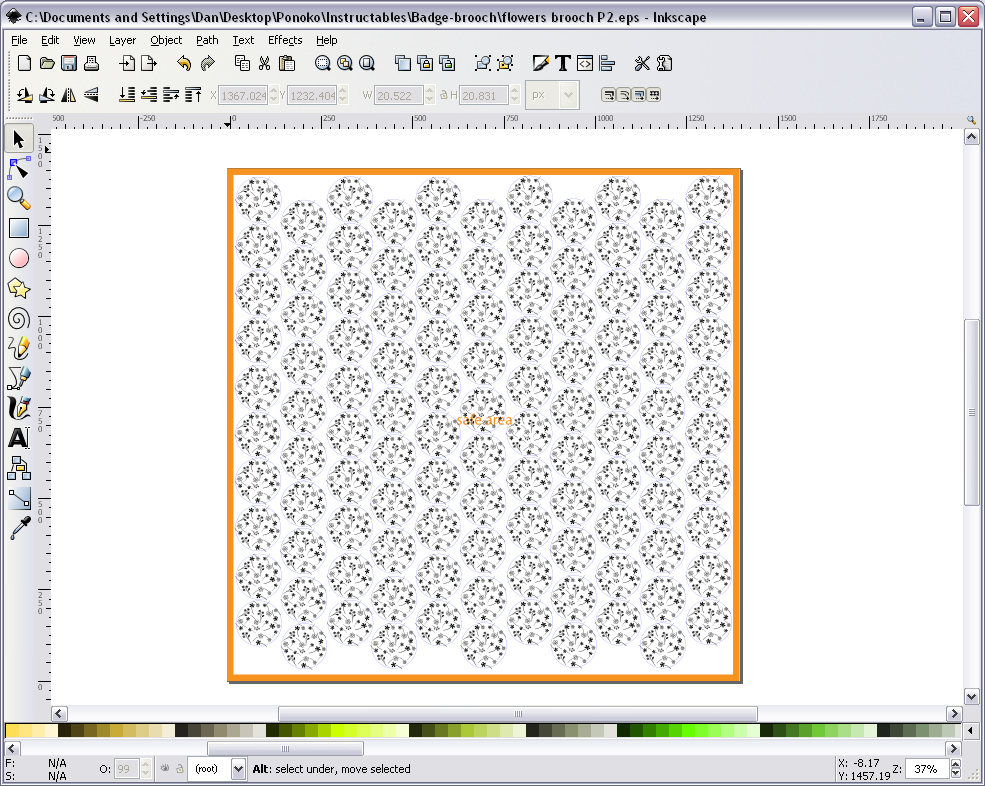Click the Save document icon
Viewport: 985px width, 786px height.
click(69, 63)
